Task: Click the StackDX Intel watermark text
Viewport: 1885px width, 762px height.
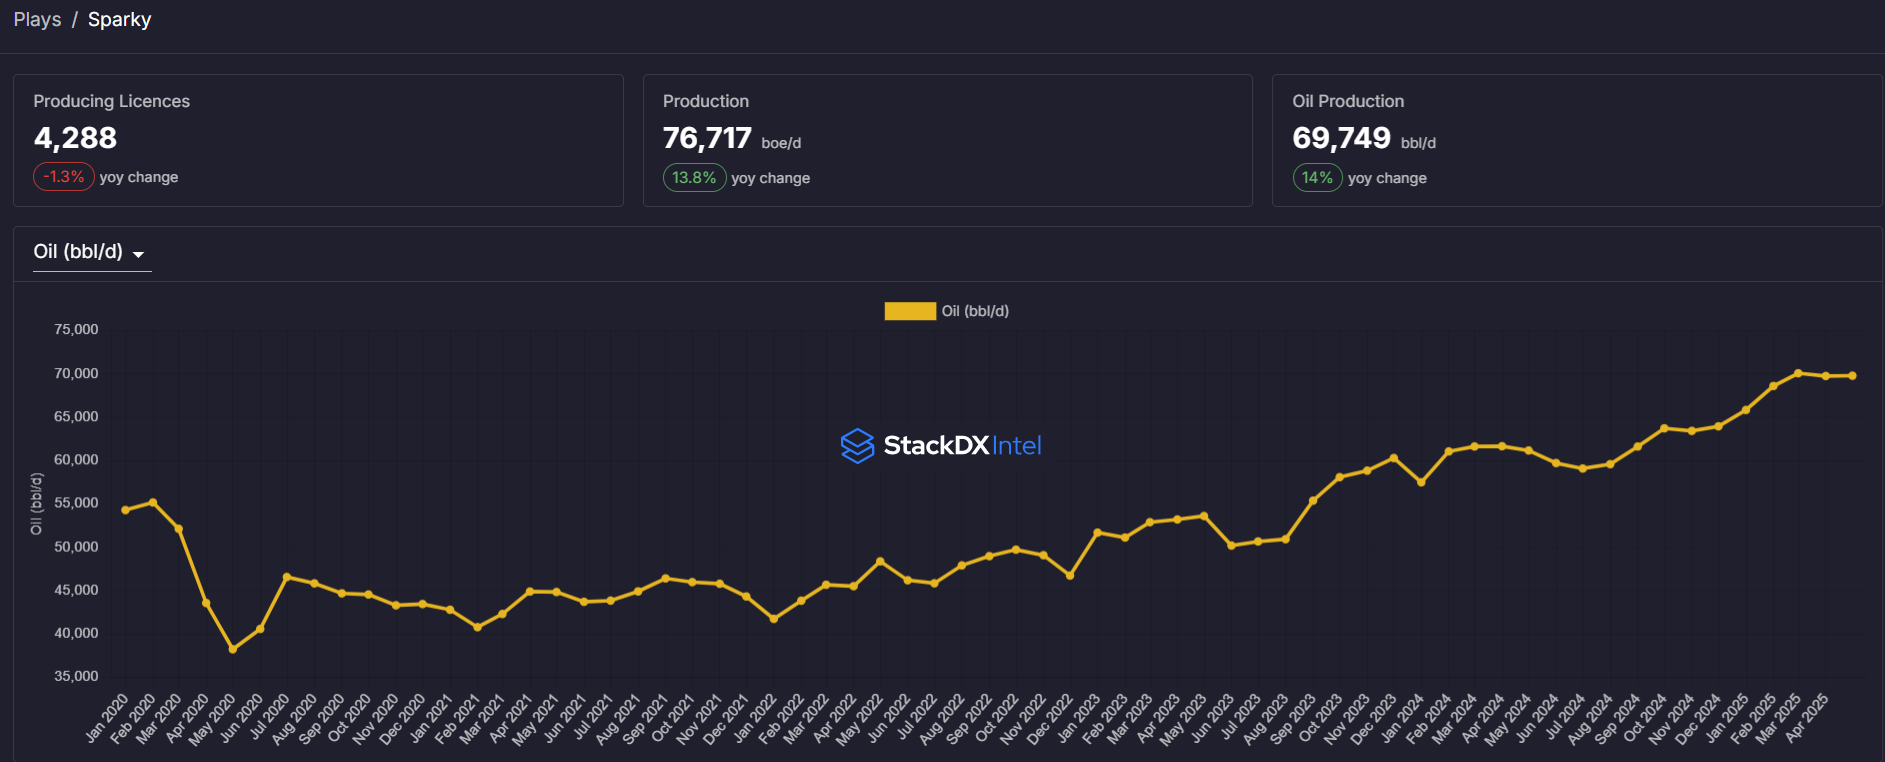Action: (962, 446)
